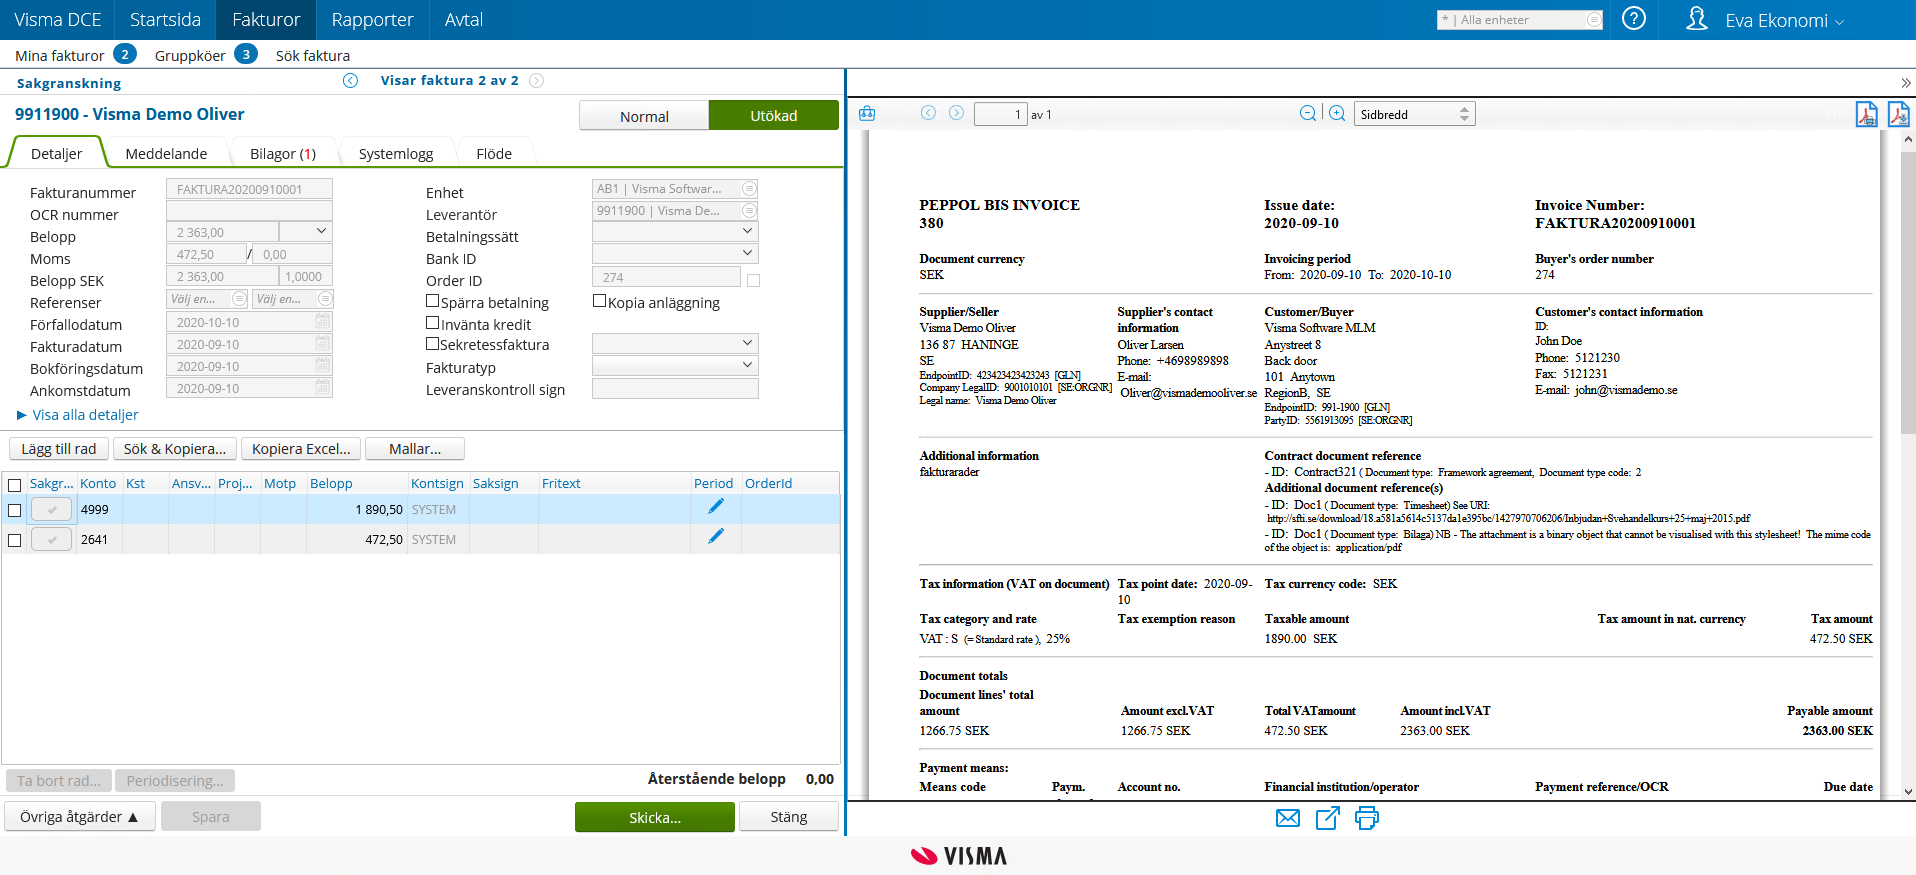Open second PDF icon at far right
The width and height of the screenshot is (1916, 875).
click(1898, 114)
